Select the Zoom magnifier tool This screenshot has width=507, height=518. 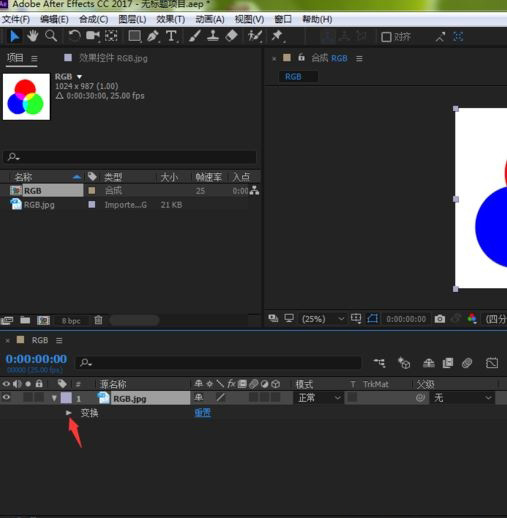tap(51, 36)
